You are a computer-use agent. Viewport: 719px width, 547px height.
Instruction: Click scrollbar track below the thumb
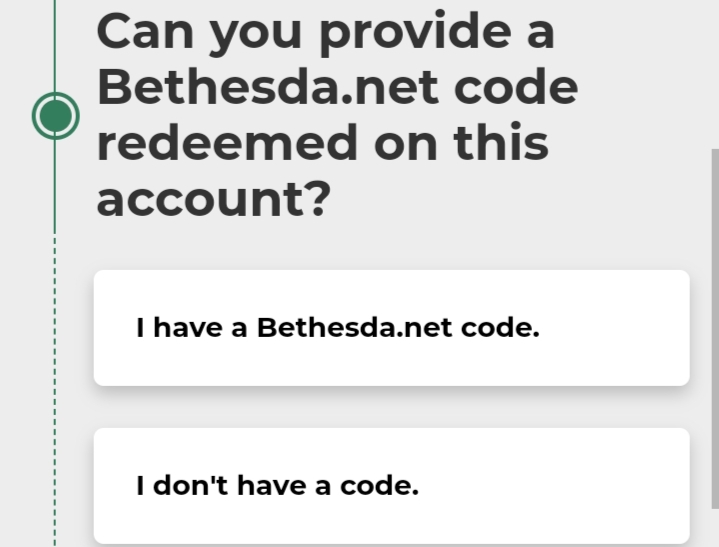coord(715,527)
